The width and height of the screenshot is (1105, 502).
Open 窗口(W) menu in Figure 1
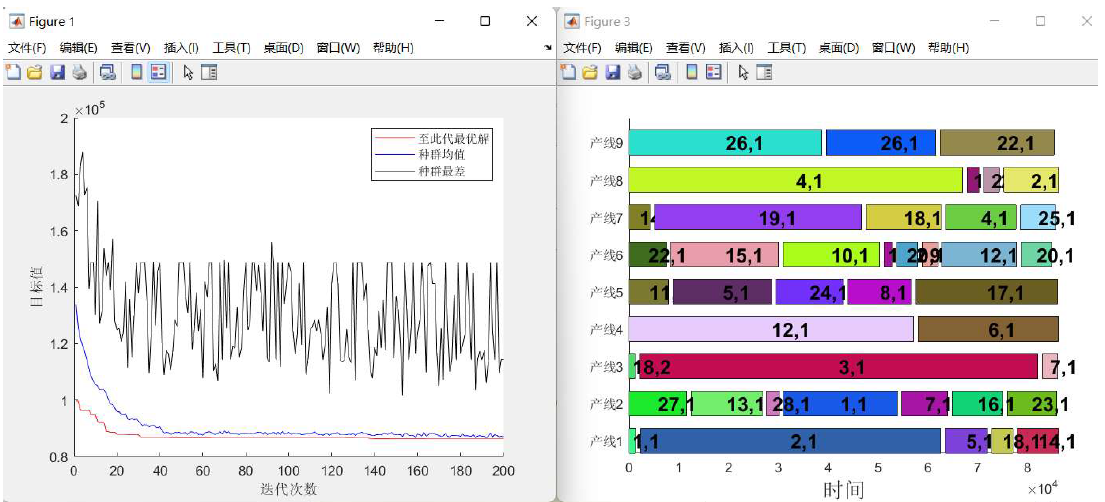pos(338,48)
